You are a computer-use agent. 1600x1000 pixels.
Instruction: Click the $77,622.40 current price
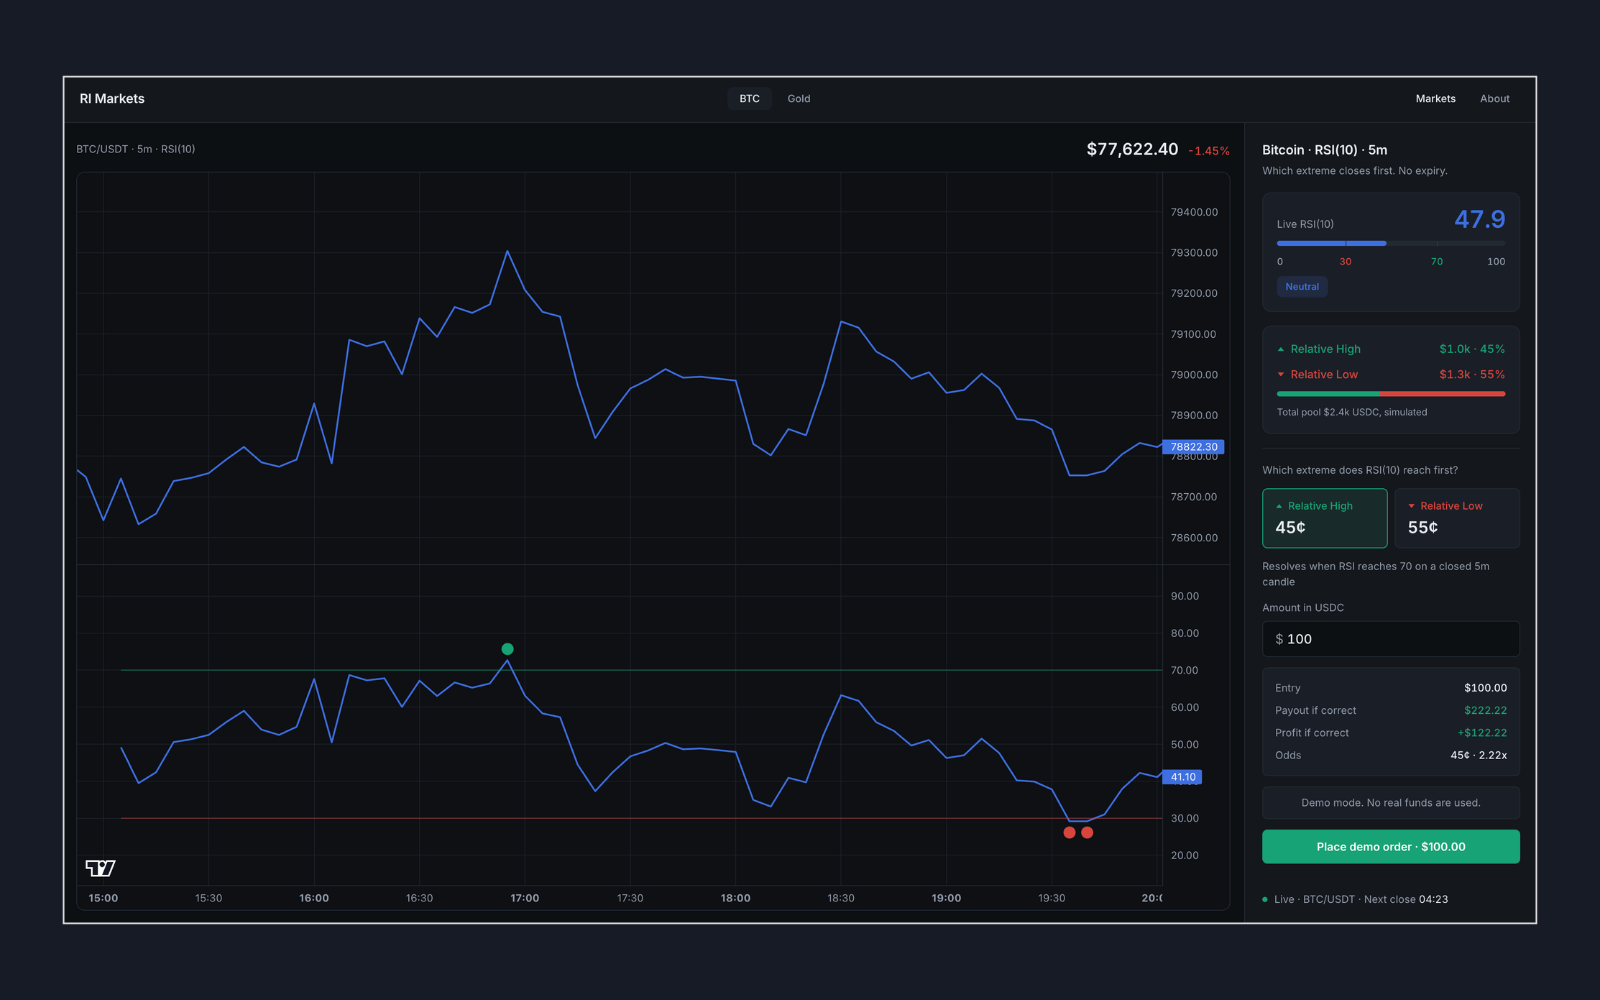point(1132,149)
